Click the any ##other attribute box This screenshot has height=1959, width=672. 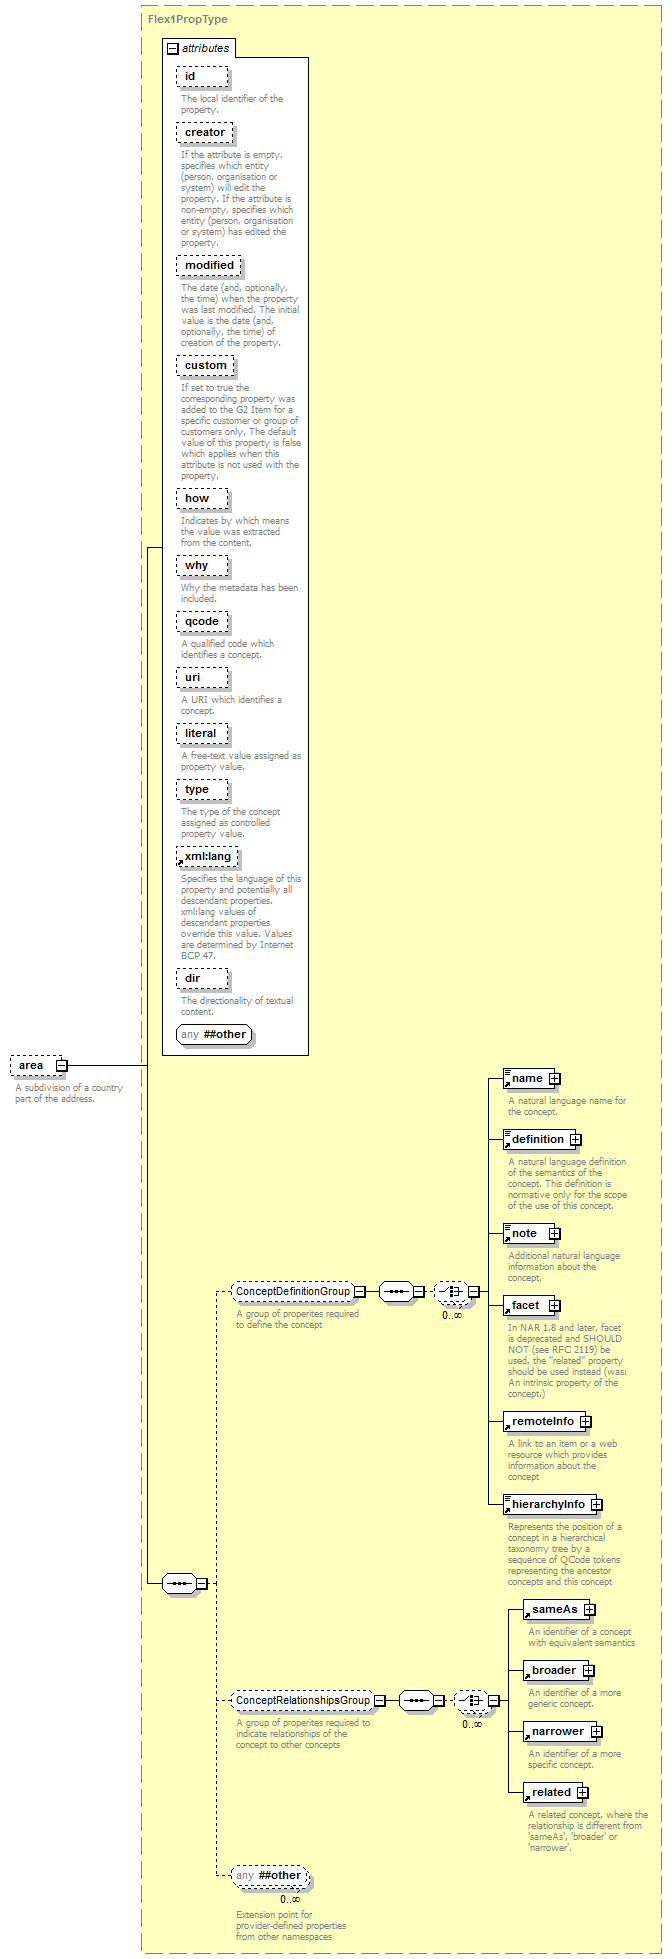[215, 1034]
